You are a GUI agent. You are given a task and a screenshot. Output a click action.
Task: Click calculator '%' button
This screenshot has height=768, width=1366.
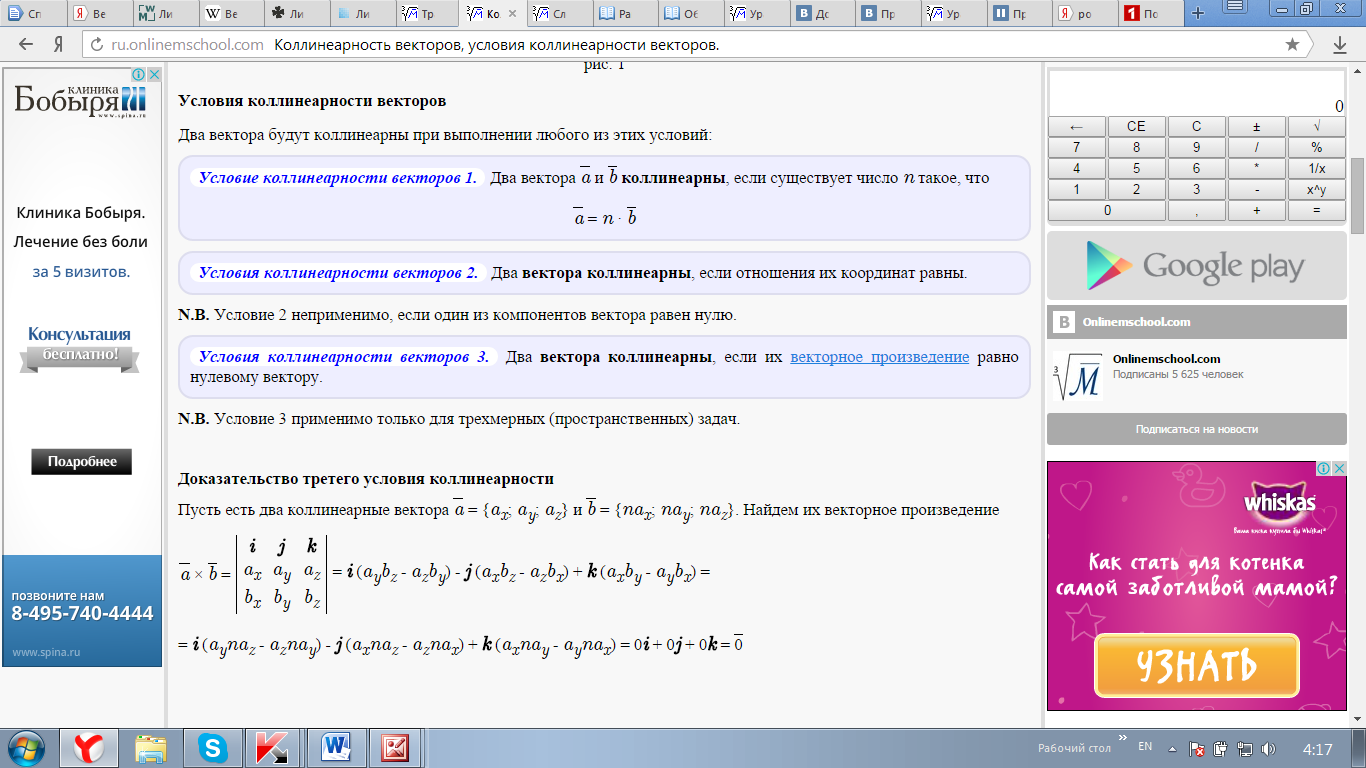coord(1316,148)
